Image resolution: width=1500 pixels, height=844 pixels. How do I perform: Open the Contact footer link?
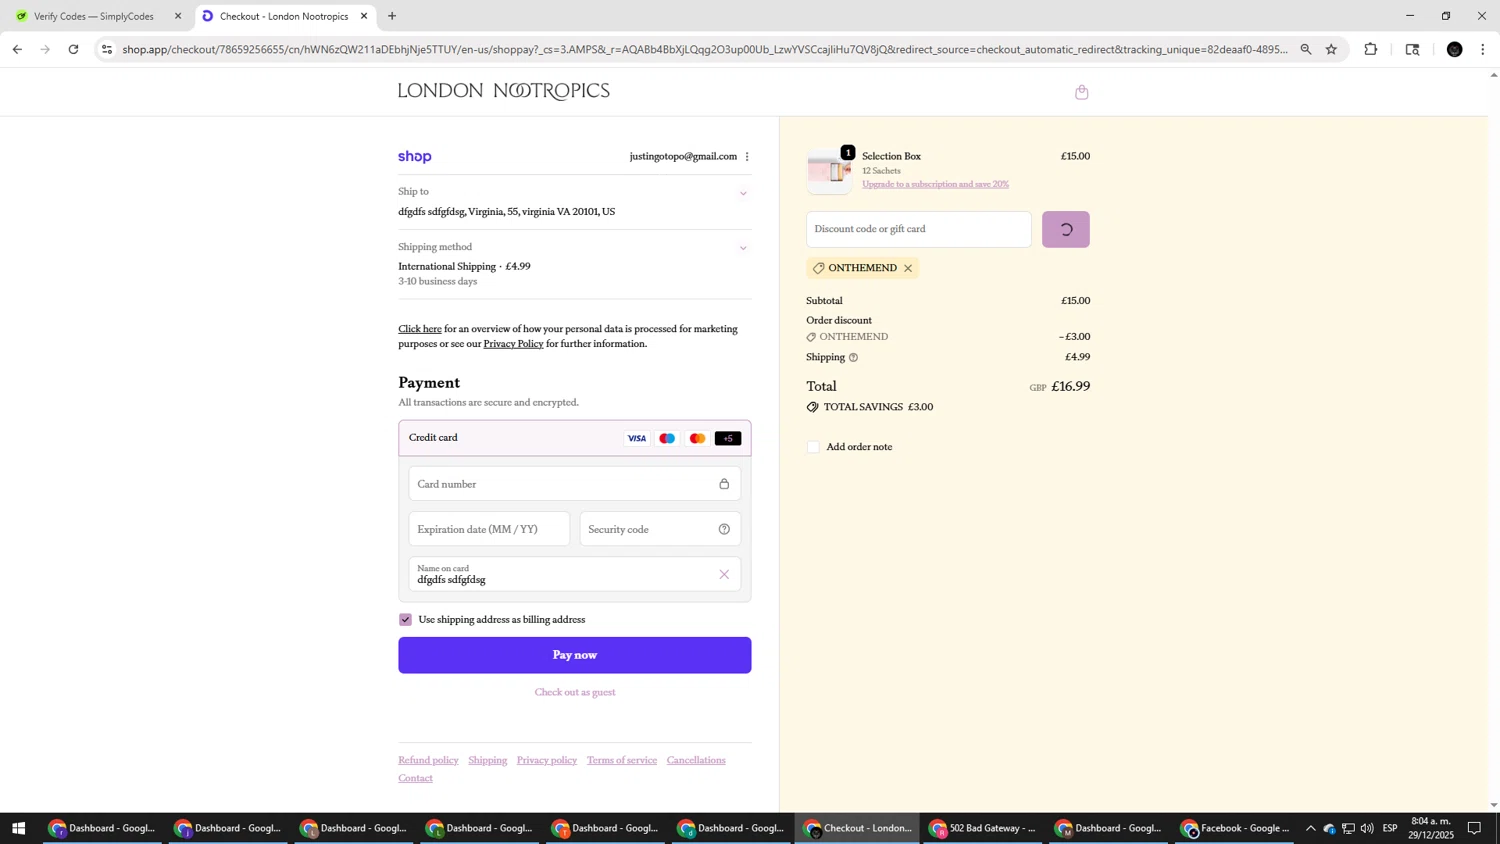click(x=415, y=778)
